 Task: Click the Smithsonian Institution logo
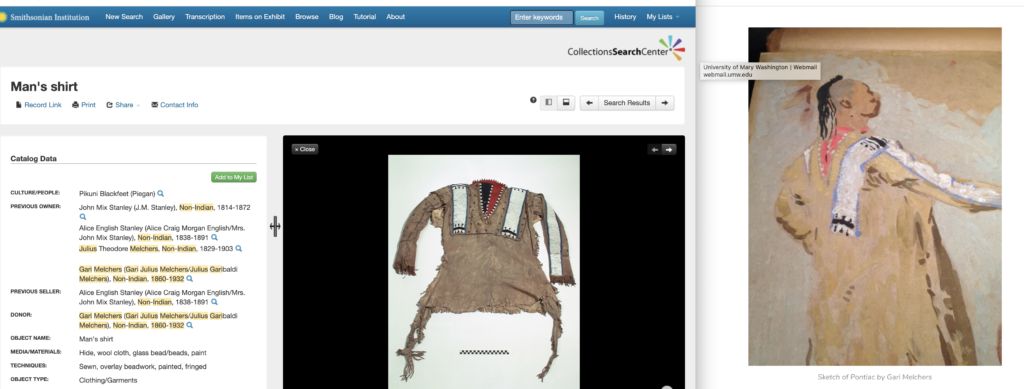click(46, 17)
